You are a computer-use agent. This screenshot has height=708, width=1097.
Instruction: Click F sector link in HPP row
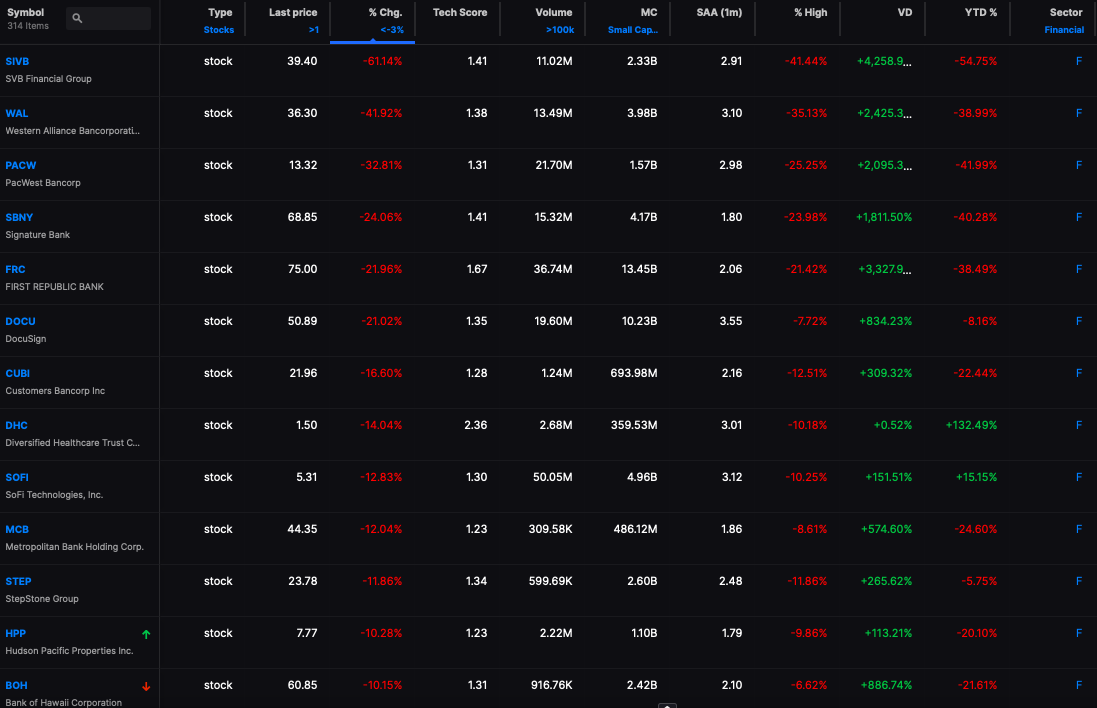(x=1079, y=633)
